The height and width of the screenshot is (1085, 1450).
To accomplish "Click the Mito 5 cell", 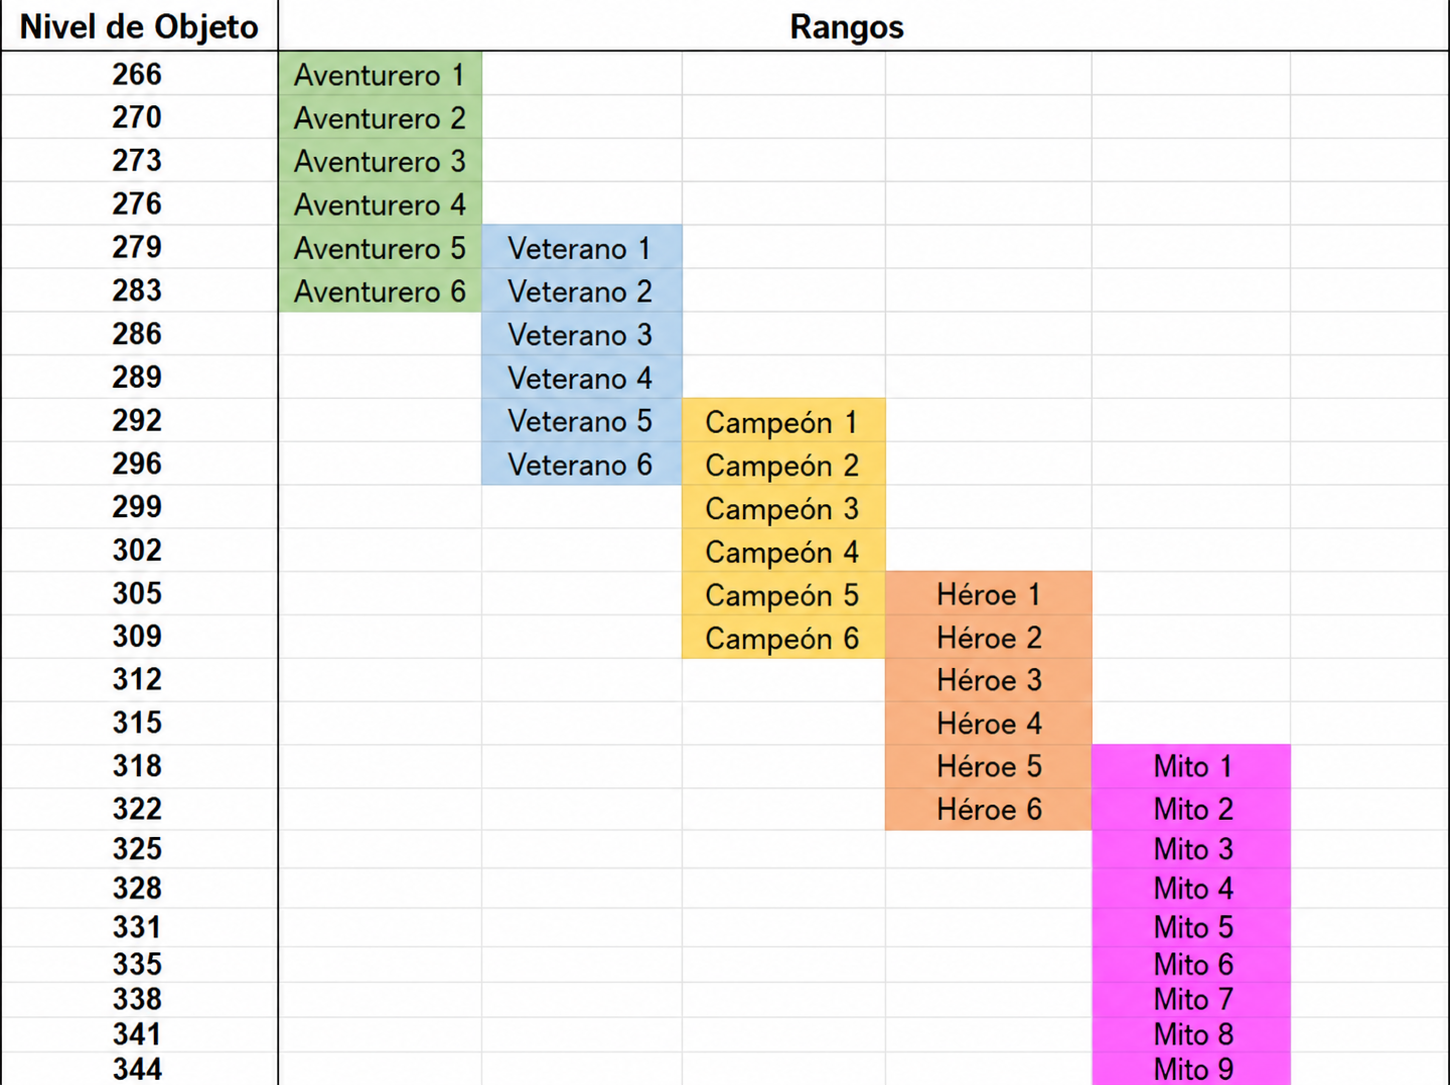I will tap(1191, 927).
